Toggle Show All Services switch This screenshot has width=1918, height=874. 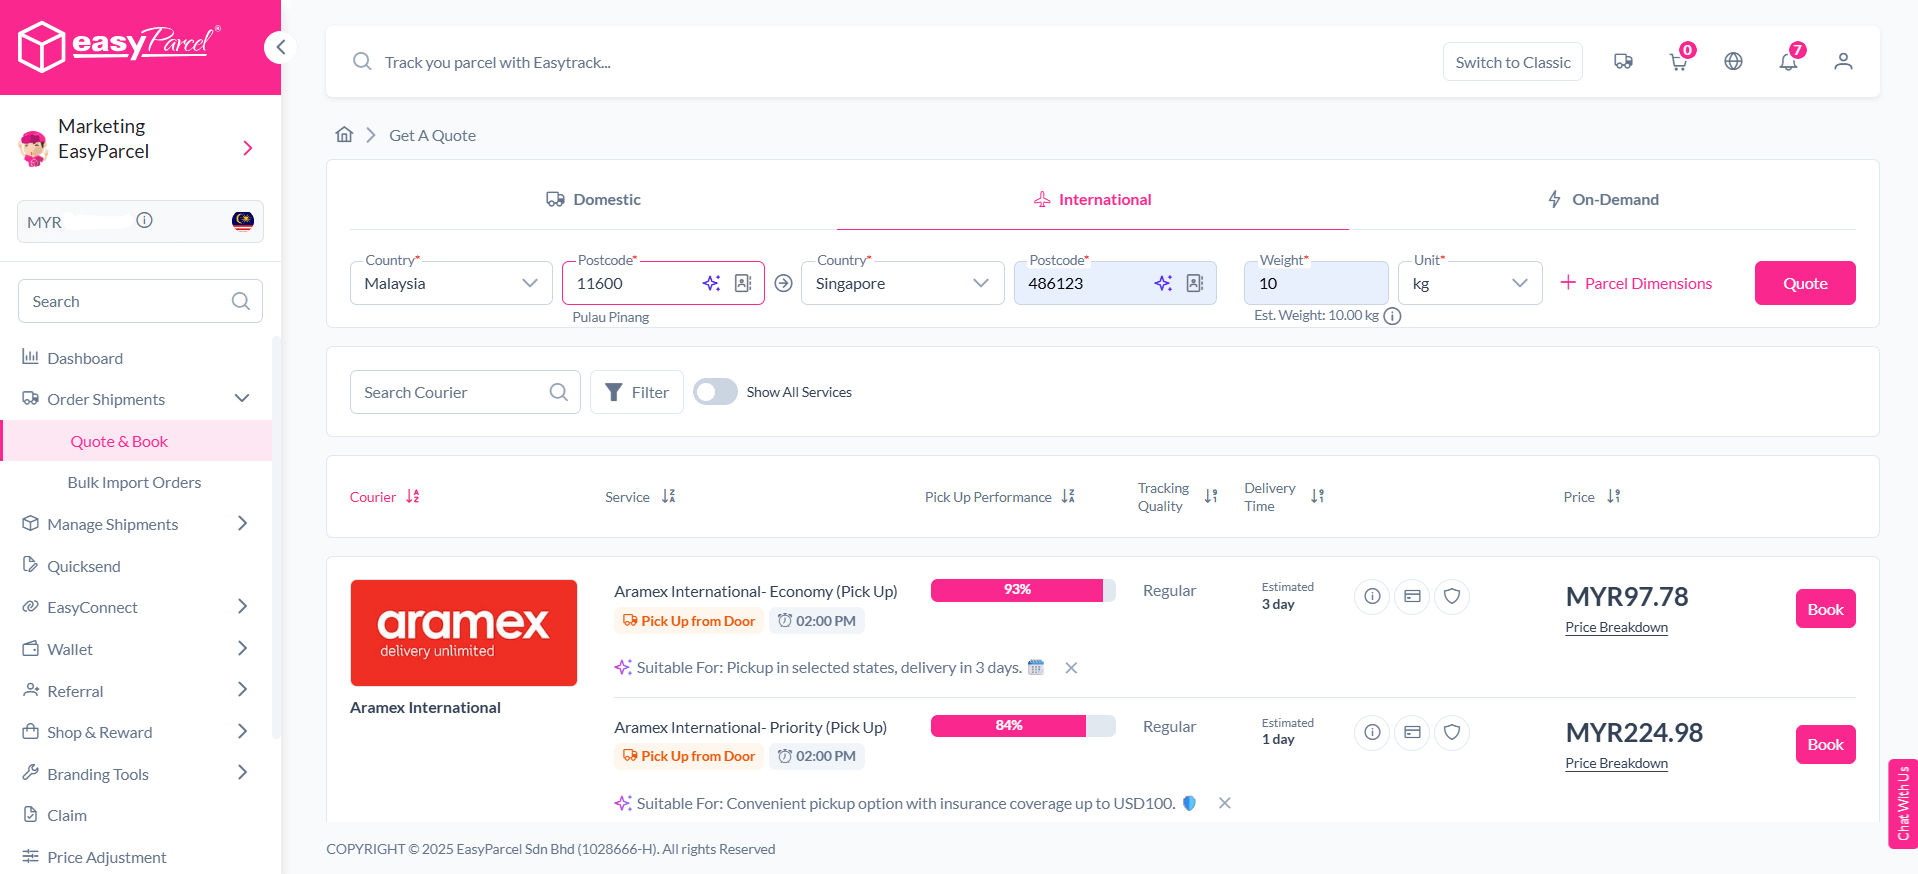coord(716,392)
